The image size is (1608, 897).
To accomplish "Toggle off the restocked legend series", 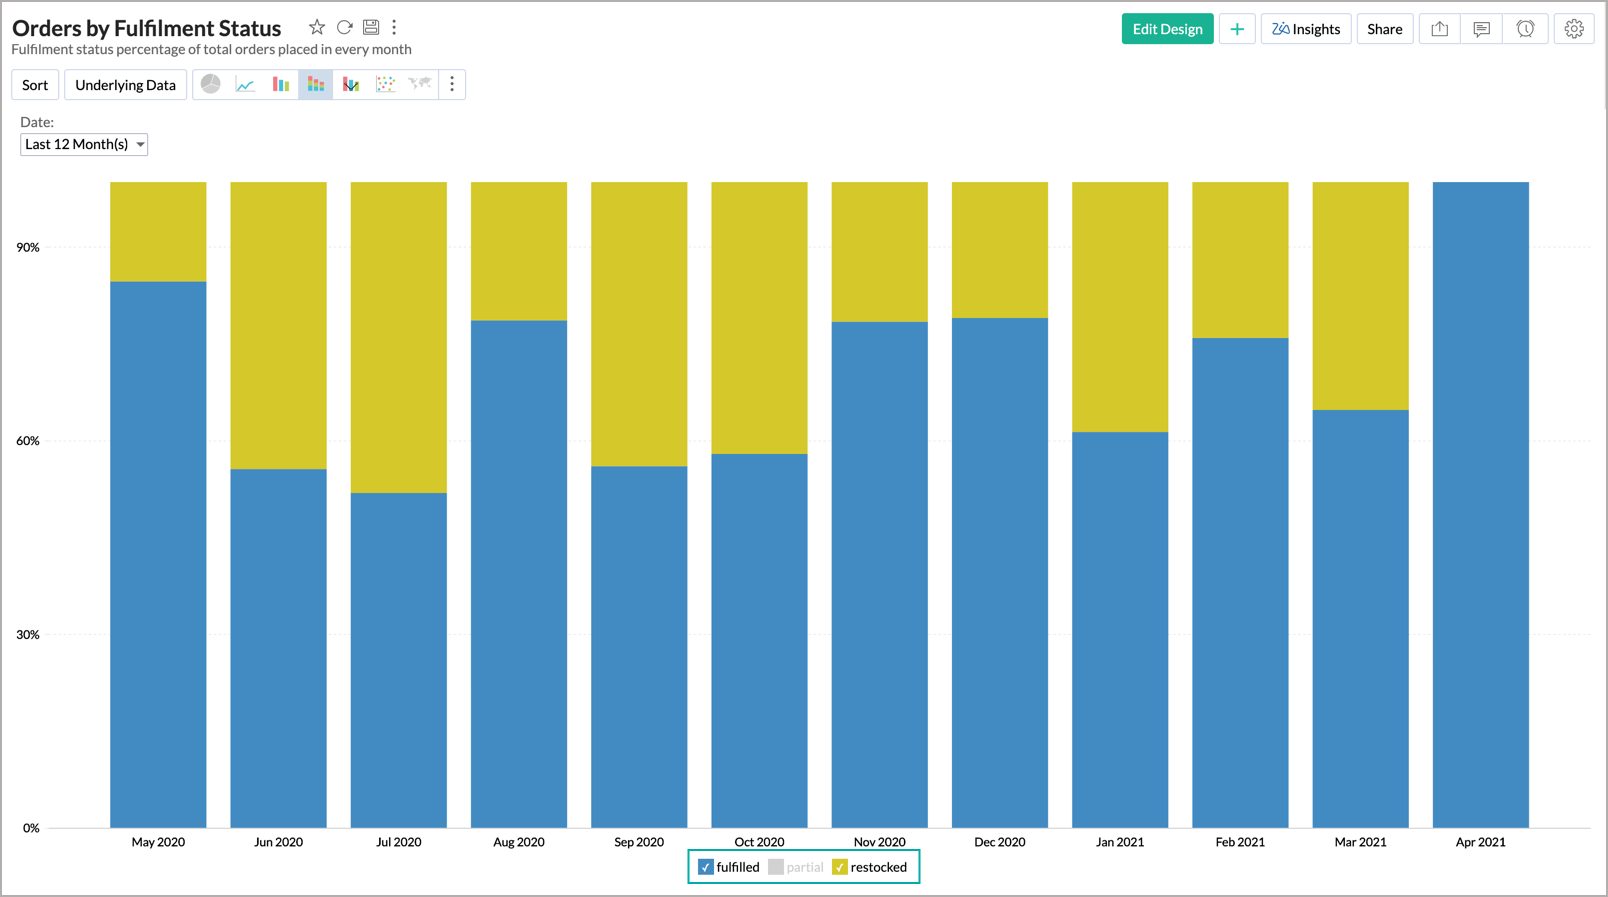I will tap(840, 867).
